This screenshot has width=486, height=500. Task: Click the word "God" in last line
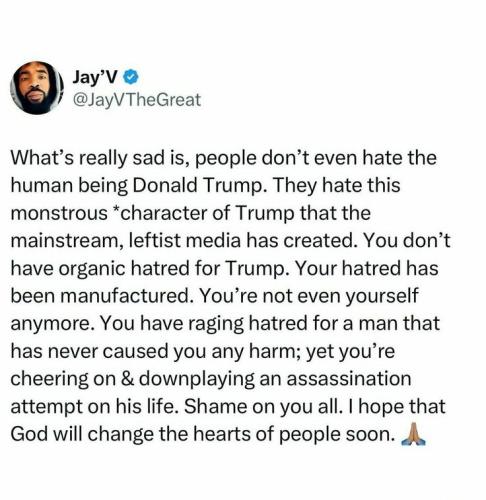pos(29,434)
